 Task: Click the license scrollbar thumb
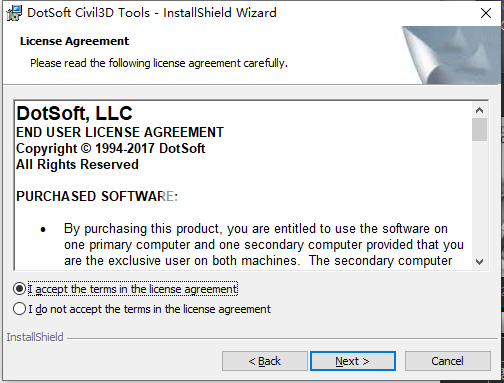[479, 129]
